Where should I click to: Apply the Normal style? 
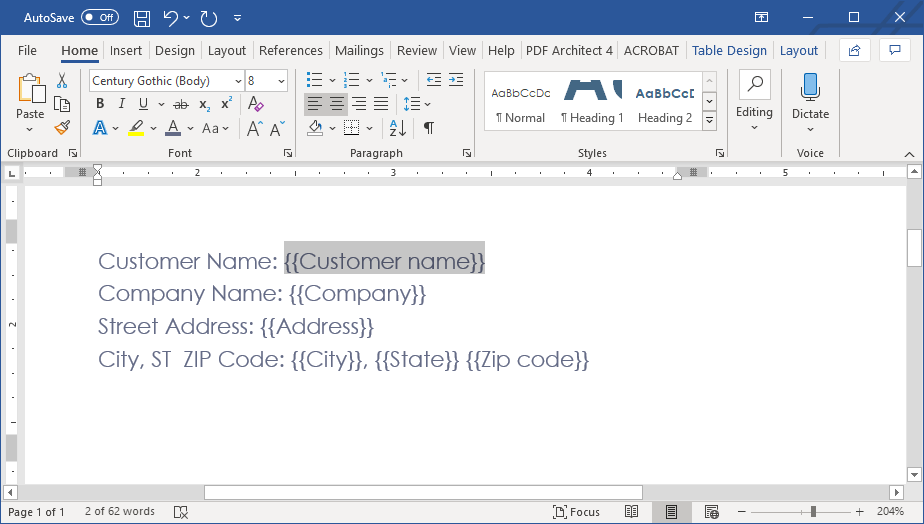click(521, 101)
